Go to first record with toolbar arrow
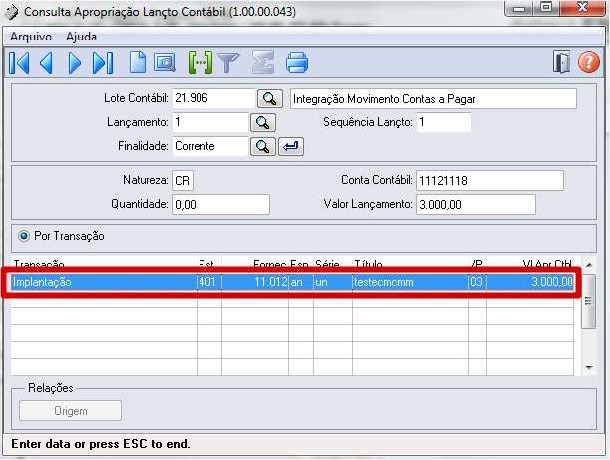This screenshot has height=460, width=610. [x=19, y=63]
